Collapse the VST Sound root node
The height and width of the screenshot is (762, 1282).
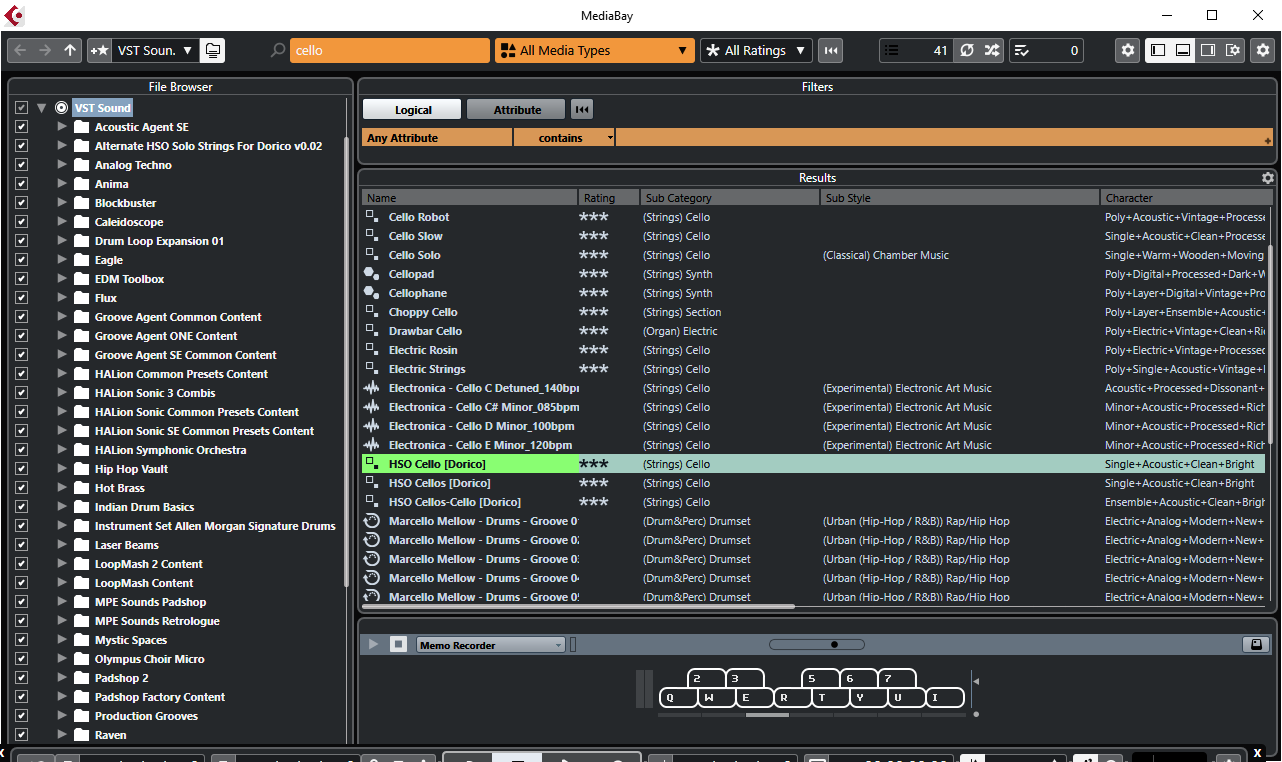tap(42, 108)
